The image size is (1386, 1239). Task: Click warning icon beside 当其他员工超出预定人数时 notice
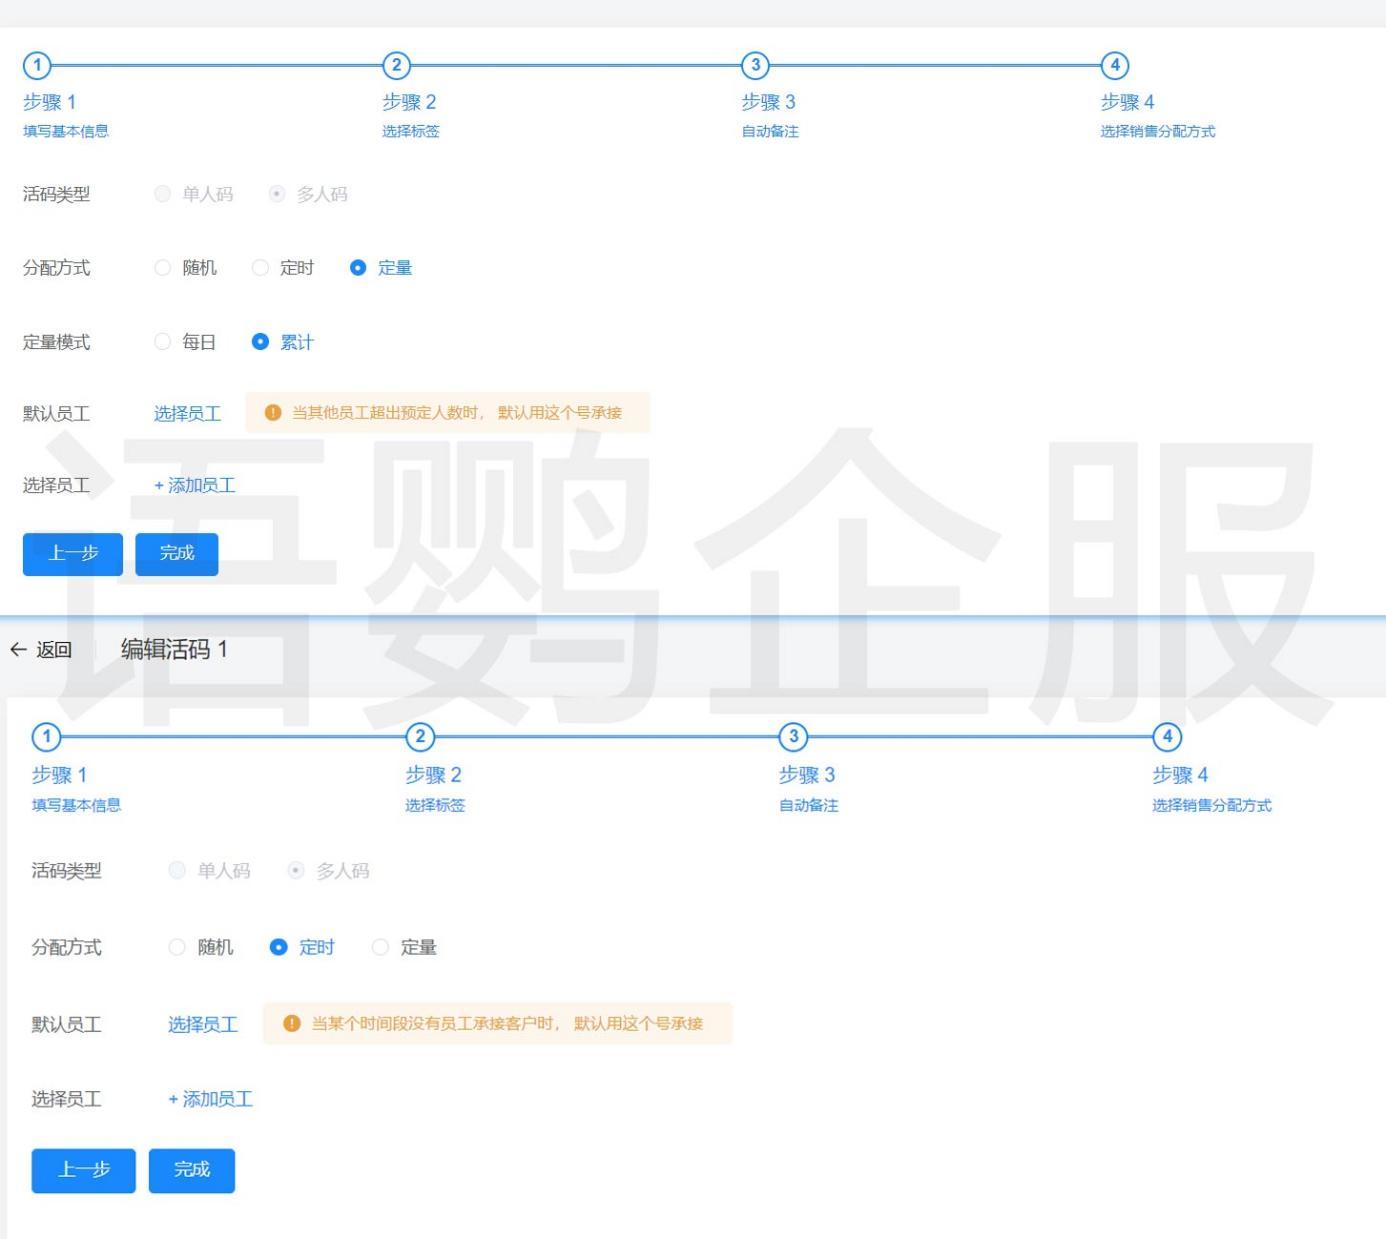click(273, 413)
